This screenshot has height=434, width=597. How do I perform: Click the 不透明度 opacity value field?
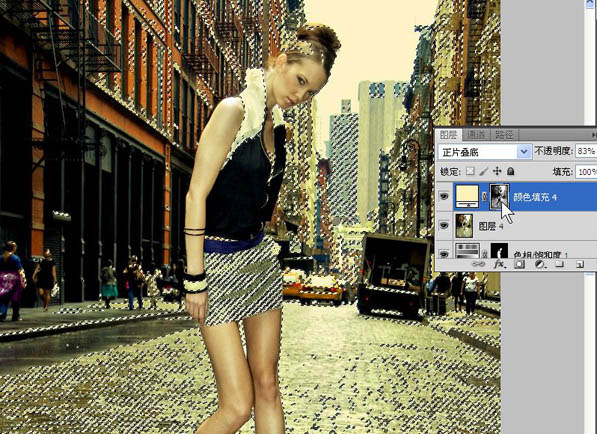[x=586, y=152]
